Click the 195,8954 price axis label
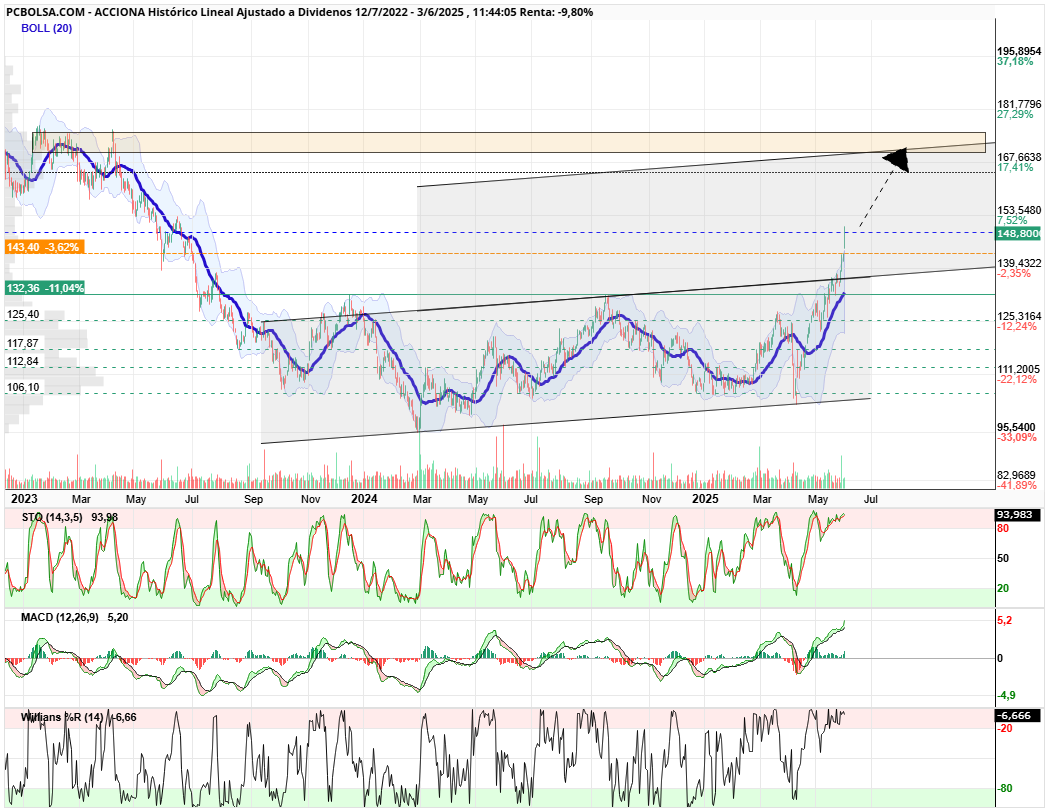1049x812 pixels. [1019, 52]
